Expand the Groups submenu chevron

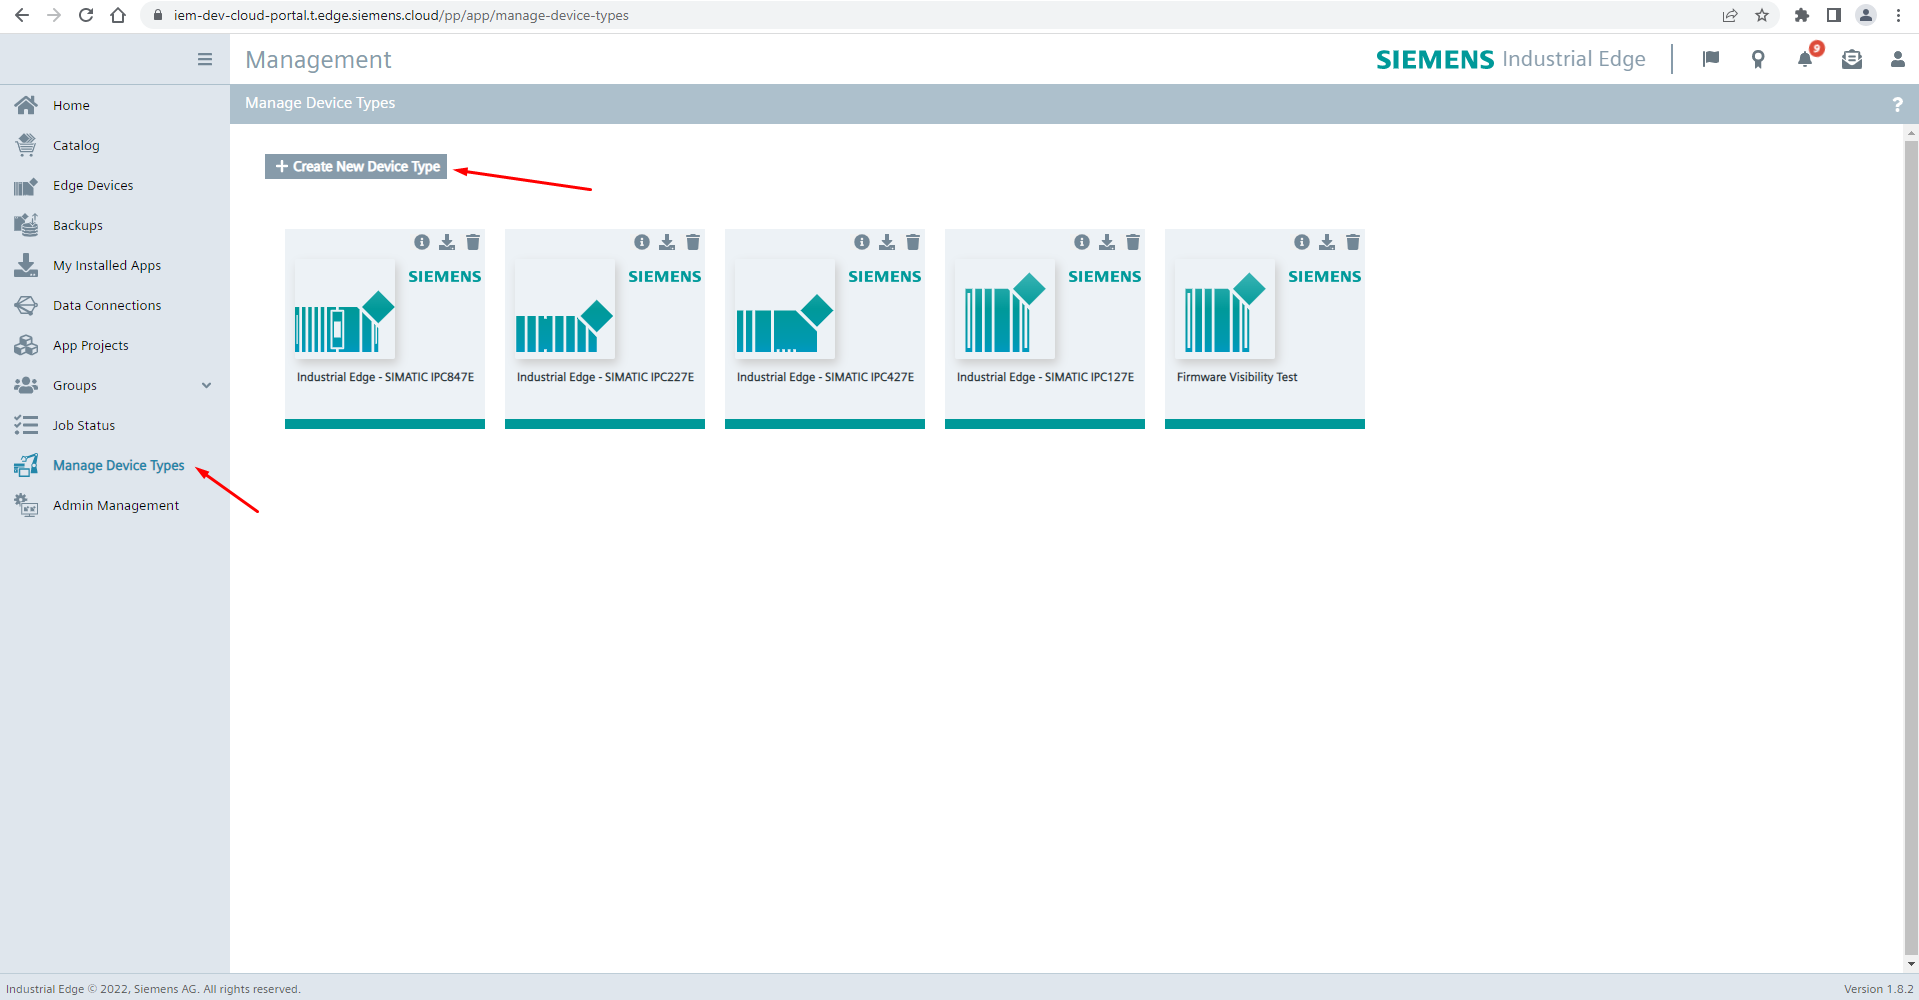(x=207, y=385)
